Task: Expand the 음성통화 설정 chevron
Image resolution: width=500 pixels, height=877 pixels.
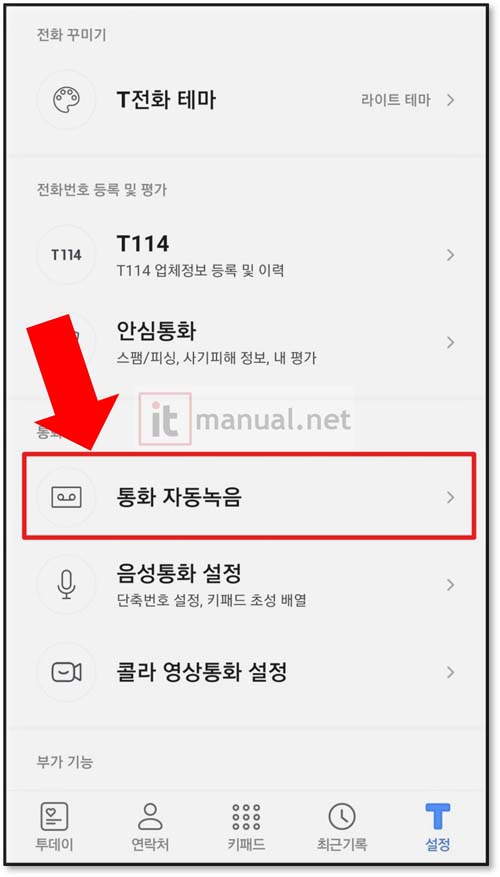Action: pos(450,585)
